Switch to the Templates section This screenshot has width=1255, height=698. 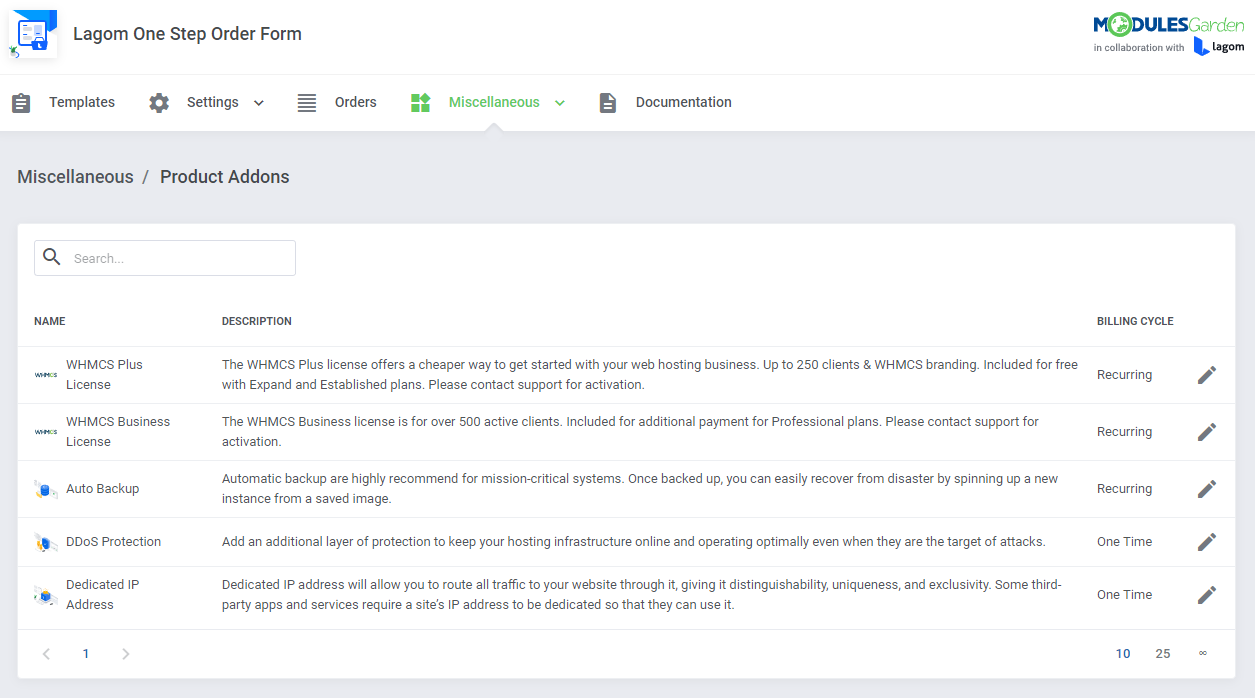coord(81,101)
